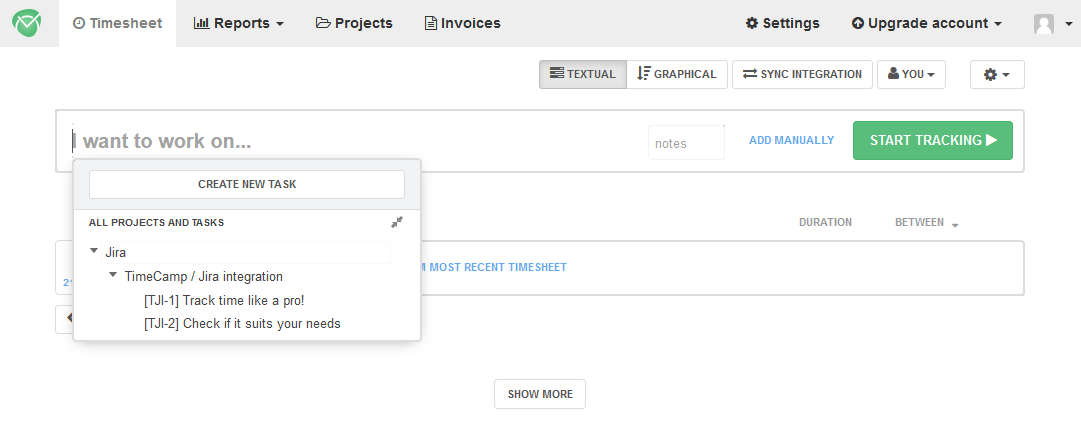Collapse the TimeCamp / Jira integration triangle
Screen dimensions: 1081x437
[113, 275]
